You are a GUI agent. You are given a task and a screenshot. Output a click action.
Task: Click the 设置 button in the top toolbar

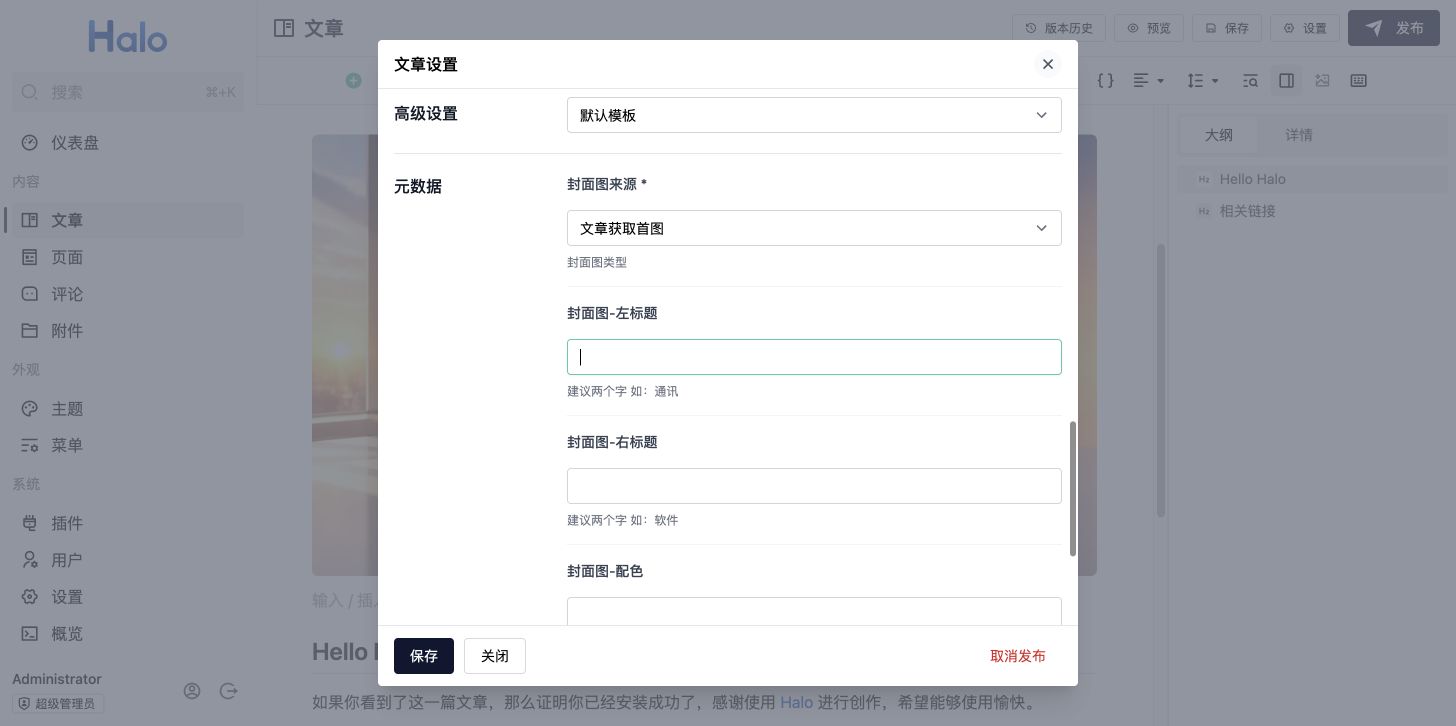coord(1305,28)
